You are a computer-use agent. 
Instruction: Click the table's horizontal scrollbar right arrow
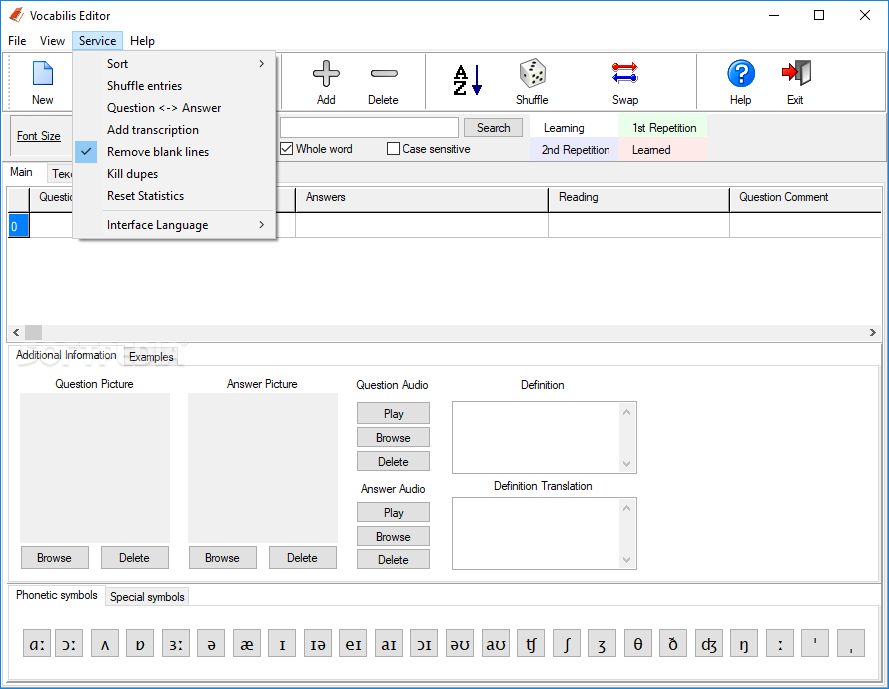coord(873,332)
